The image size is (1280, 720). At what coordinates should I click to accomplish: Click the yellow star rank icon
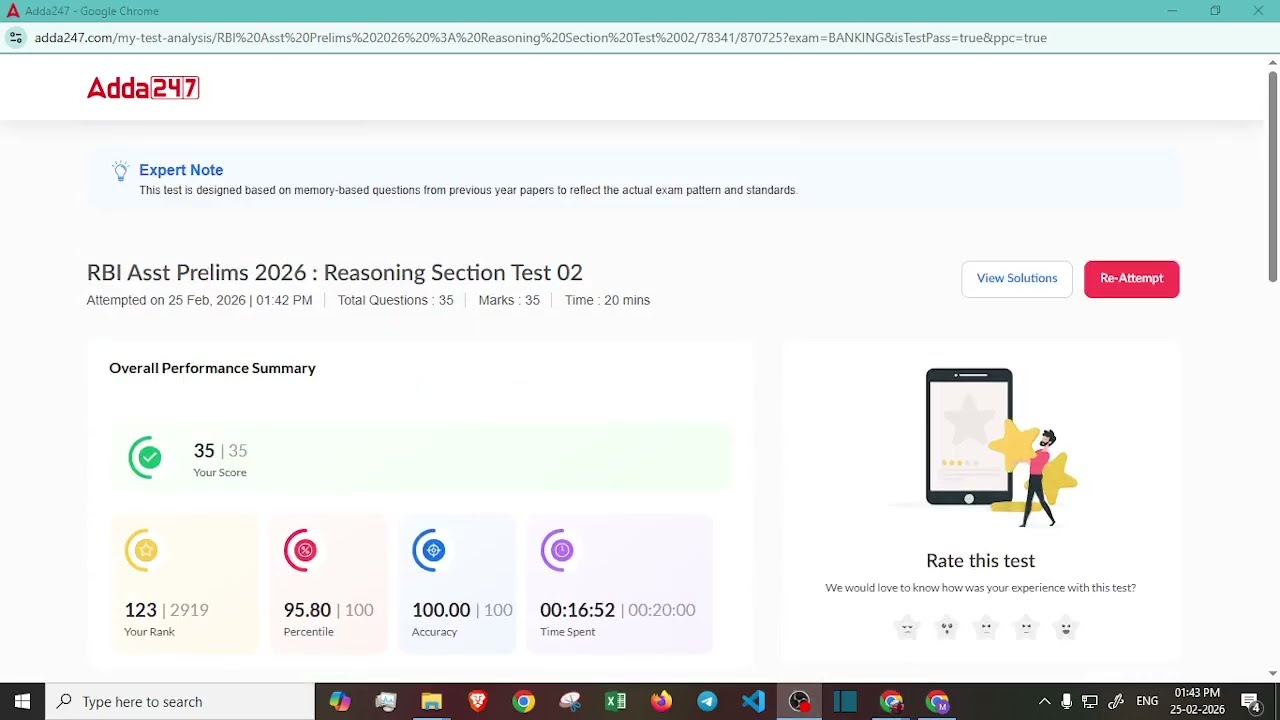(x=144, y=550)
